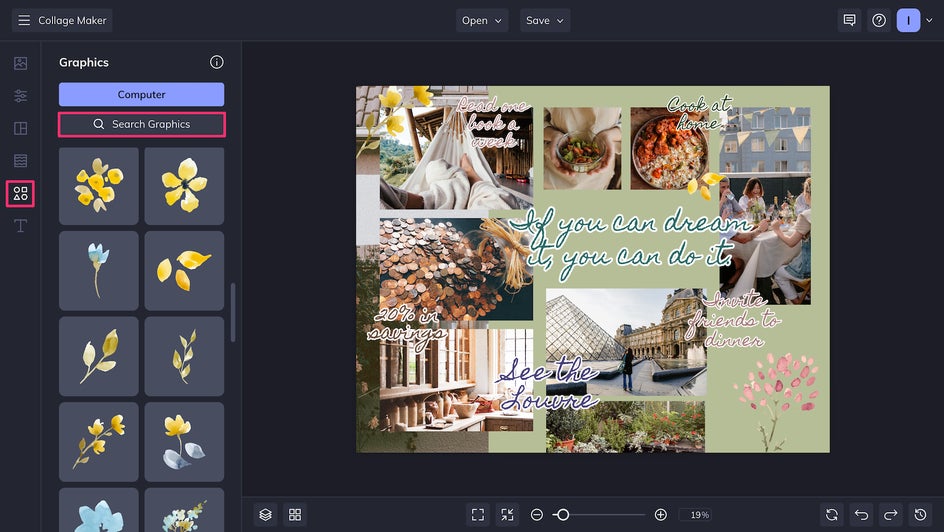Viewport: 944px width, 532px height.
Task: Select the pink watercolor flower graphic on canvas
Action: click(777, 400)
